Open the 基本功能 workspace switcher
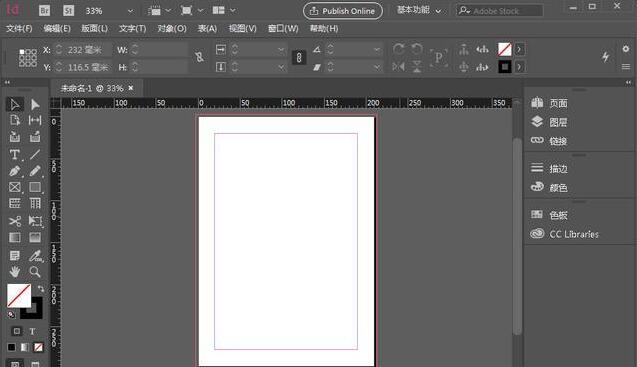Viewport: 637px width, 367px height. [x=419, y=11]
